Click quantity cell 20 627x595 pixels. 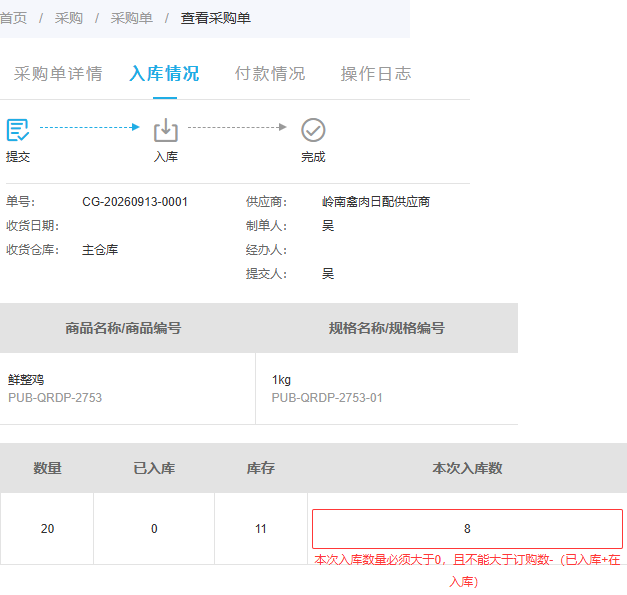point(47,529)
